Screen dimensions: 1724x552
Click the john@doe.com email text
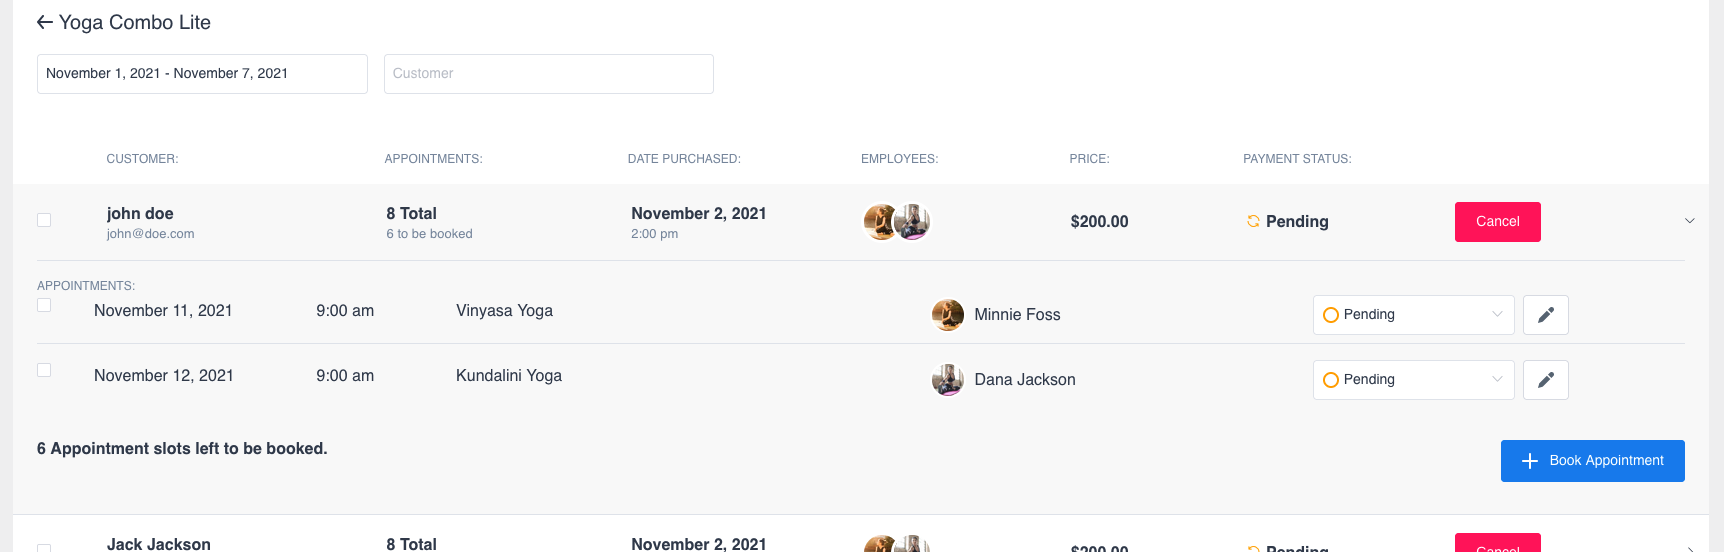[x=150, y=234]
